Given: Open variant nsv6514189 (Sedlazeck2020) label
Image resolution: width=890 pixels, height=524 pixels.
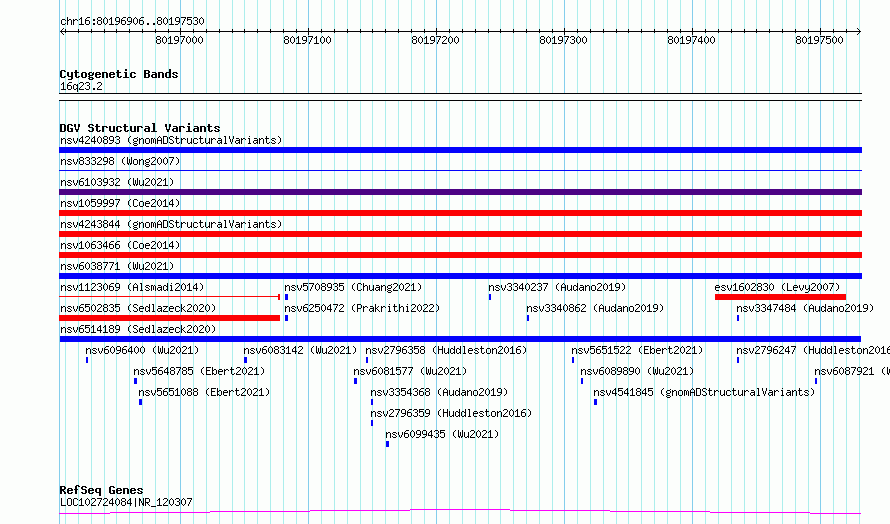Looking at the screenshot, I should point(138,329).
